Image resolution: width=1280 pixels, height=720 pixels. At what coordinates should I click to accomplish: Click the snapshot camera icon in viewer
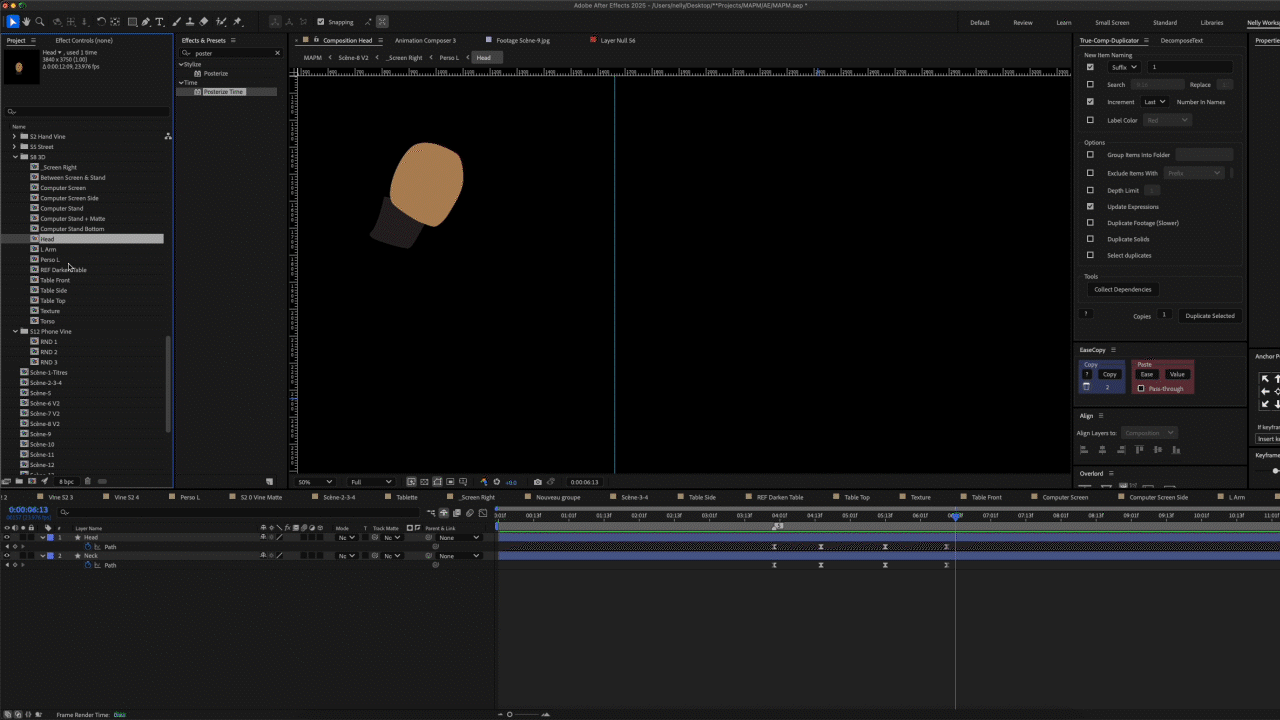[x=538, y=482]
